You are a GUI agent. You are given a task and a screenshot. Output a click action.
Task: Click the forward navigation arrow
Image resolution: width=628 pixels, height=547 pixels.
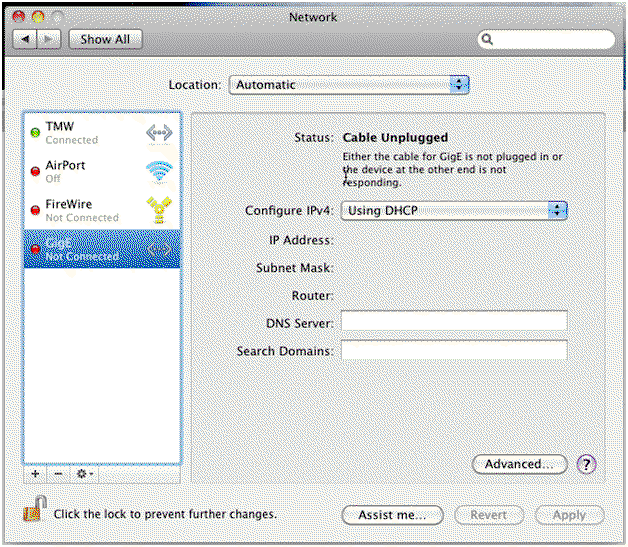click(48, 39)
